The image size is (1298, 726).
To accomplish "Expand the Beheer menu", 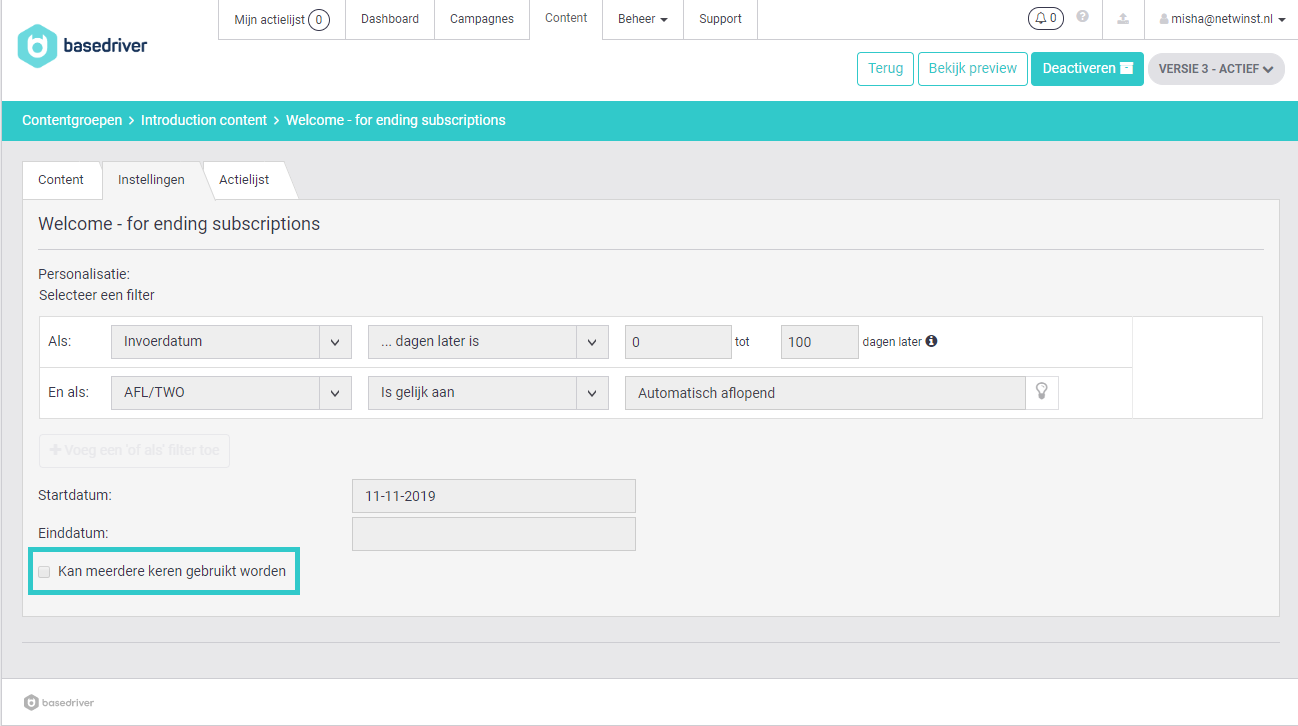I will pyautogui.click(x=643, y=19).
